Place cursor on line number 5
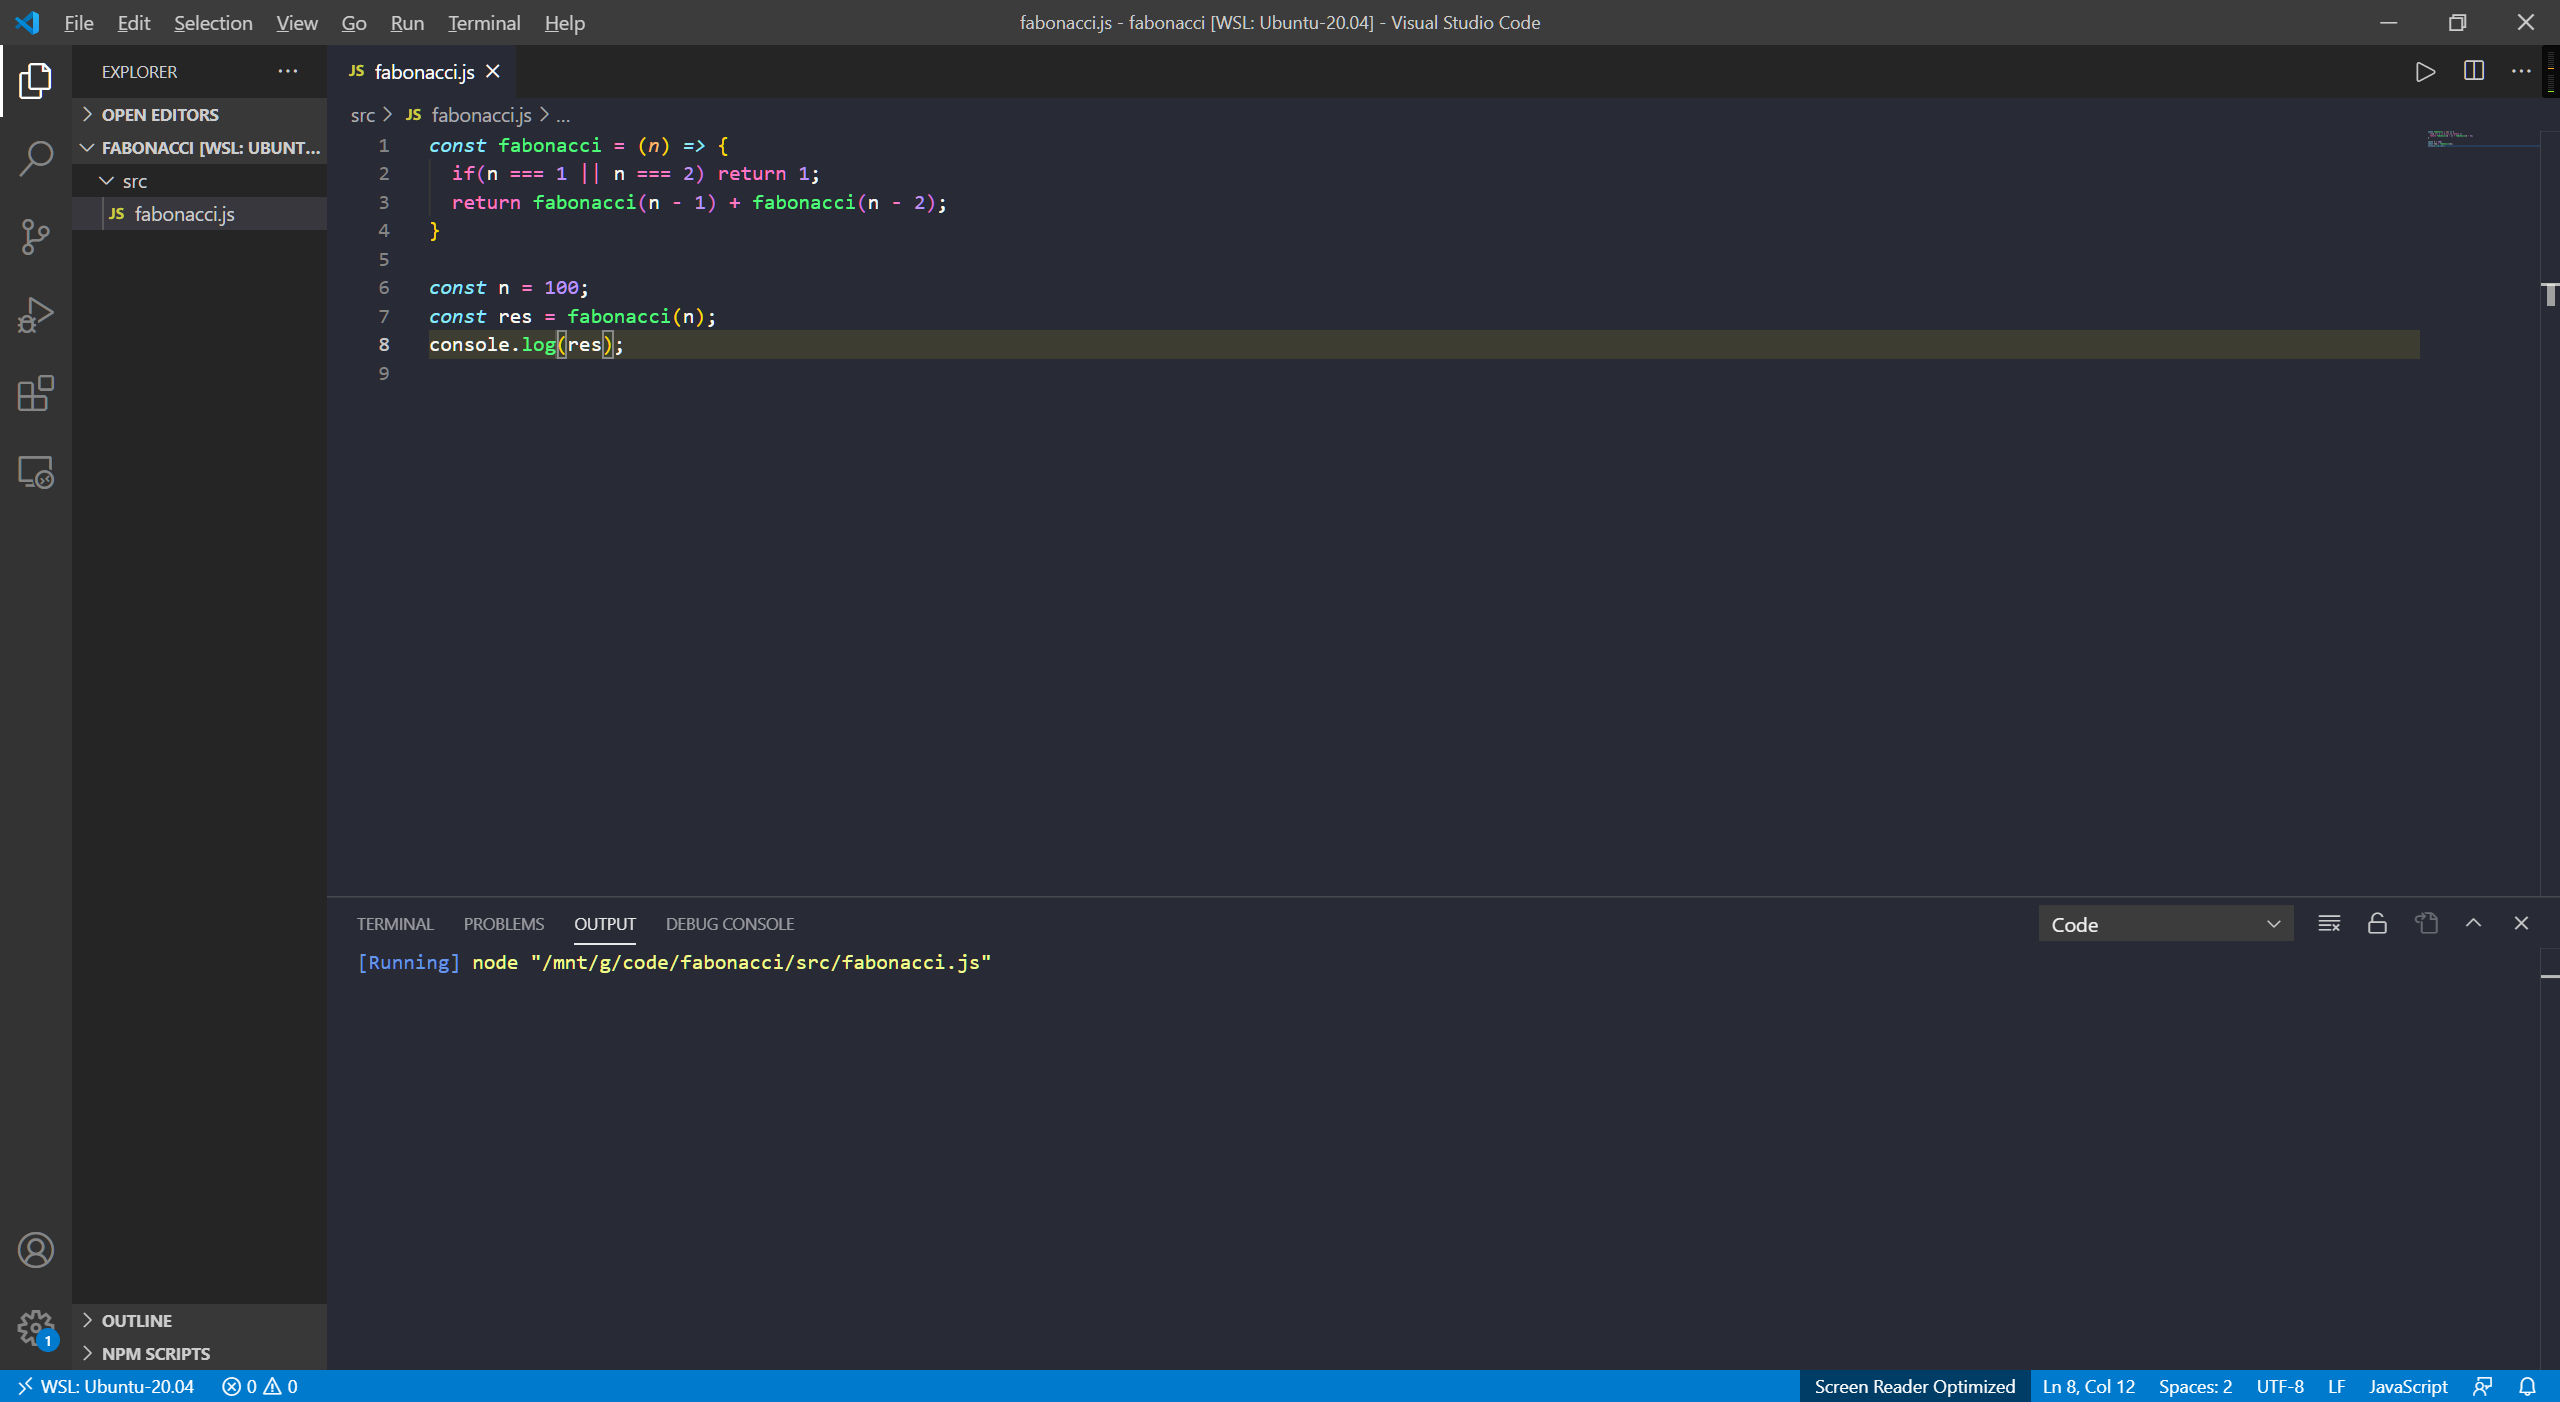2560x1402 pixels. coord(384,259)
